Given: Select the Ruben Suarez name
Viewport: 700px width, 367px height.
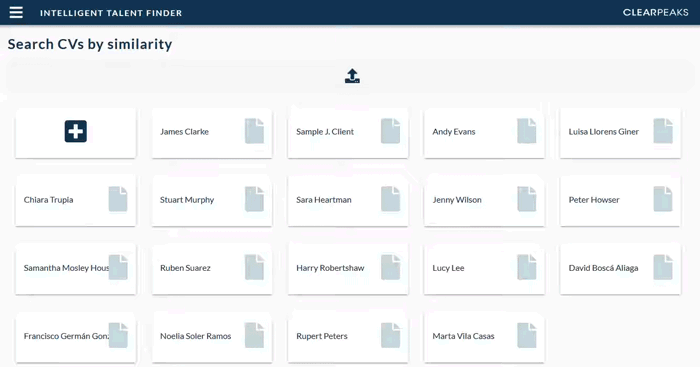Looking at the screenshot, I should [185, 268].
